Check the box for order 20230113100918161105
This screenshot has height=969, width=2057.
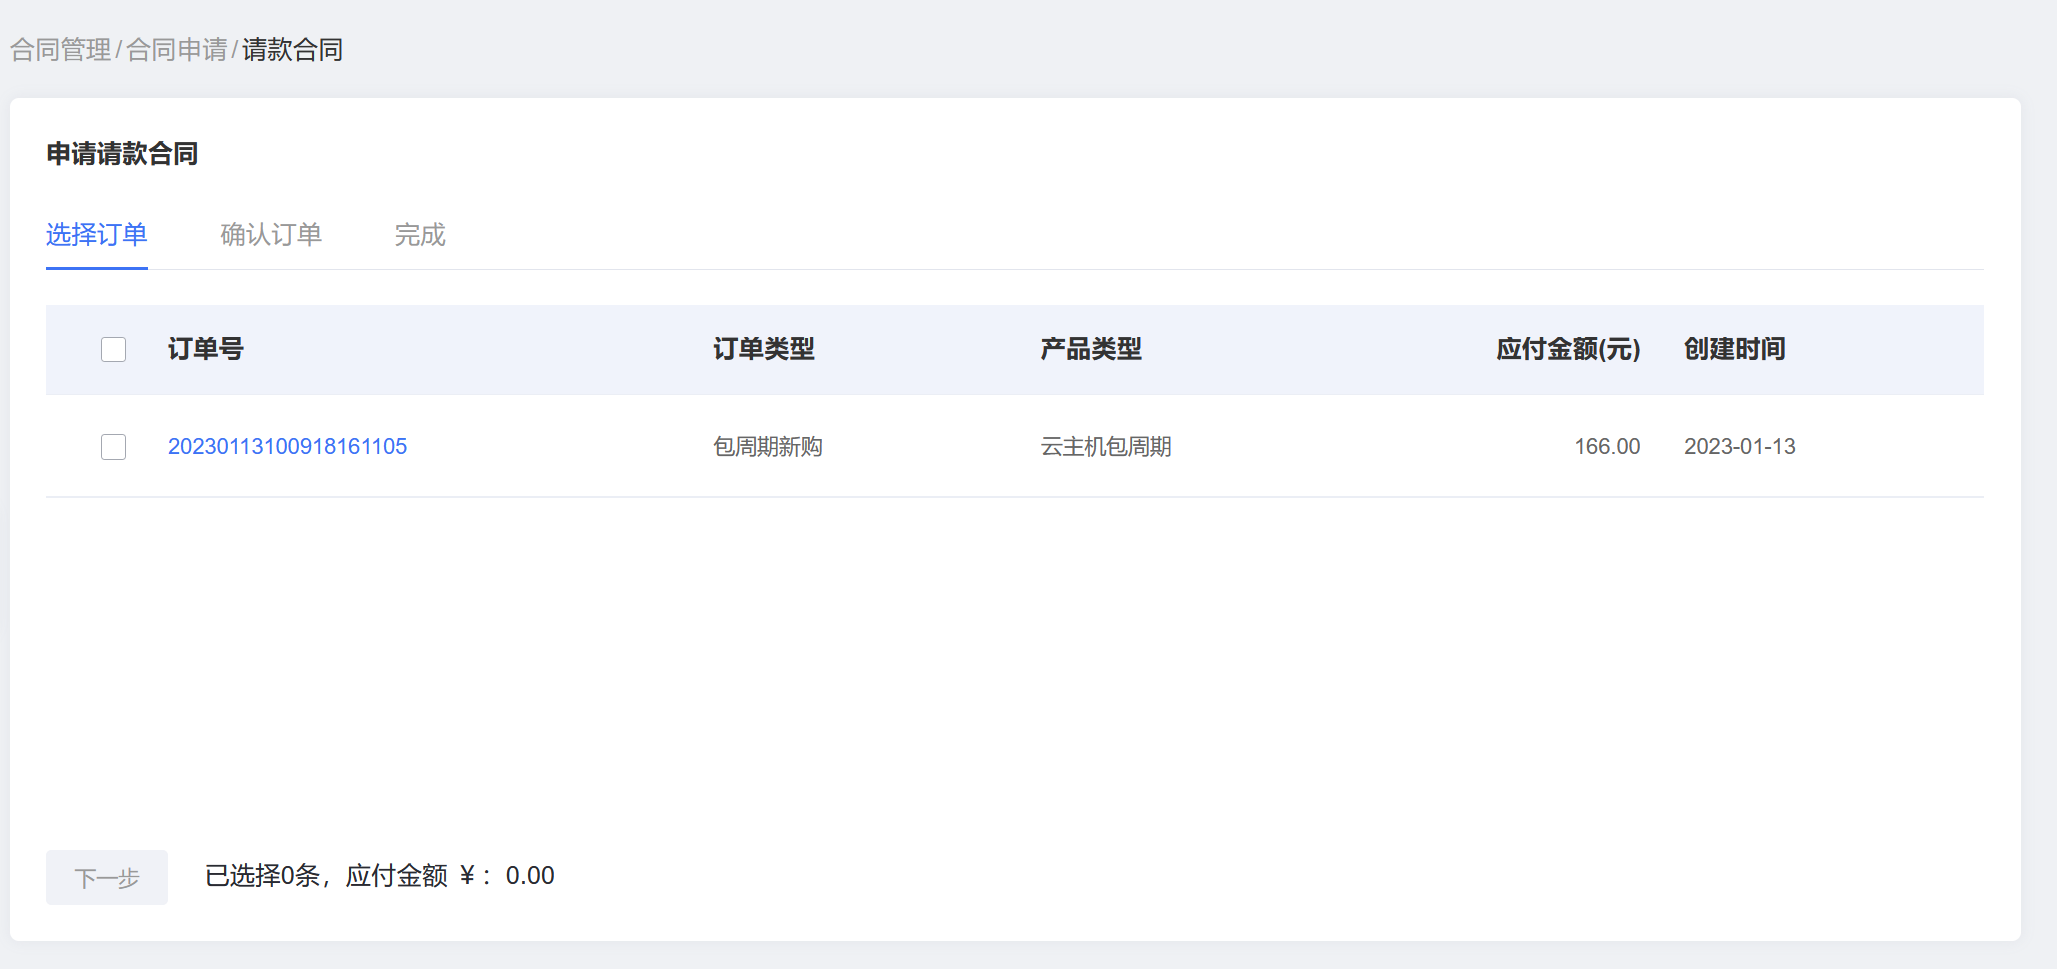coord(114,447)
